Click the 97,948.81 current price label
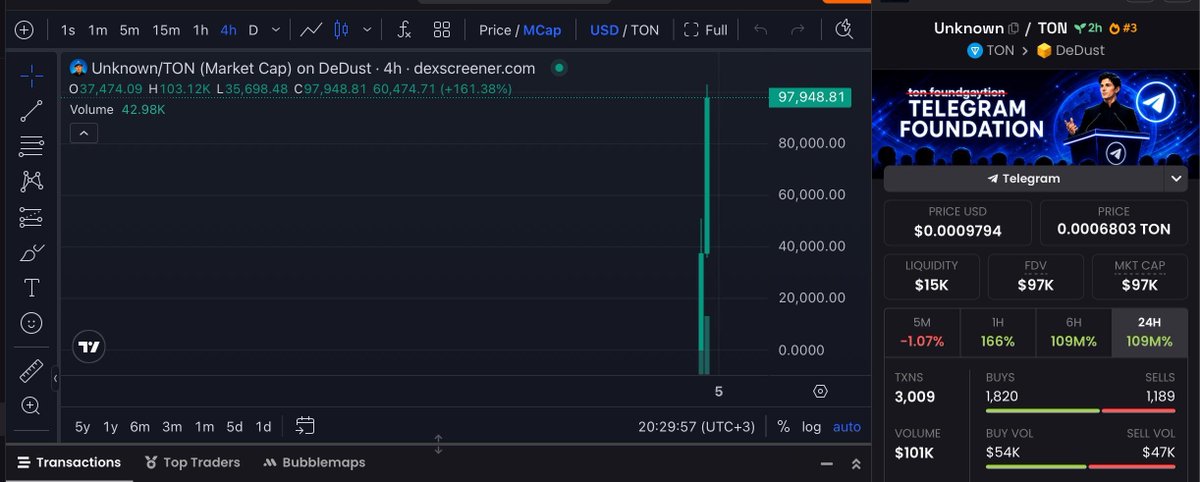The image size is (1200, 482). (x=810, y=97)
